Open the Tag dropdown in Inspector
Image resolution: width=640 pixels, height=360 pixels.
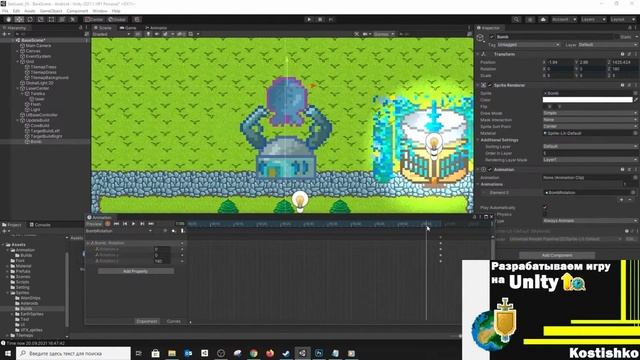[528, 44]
